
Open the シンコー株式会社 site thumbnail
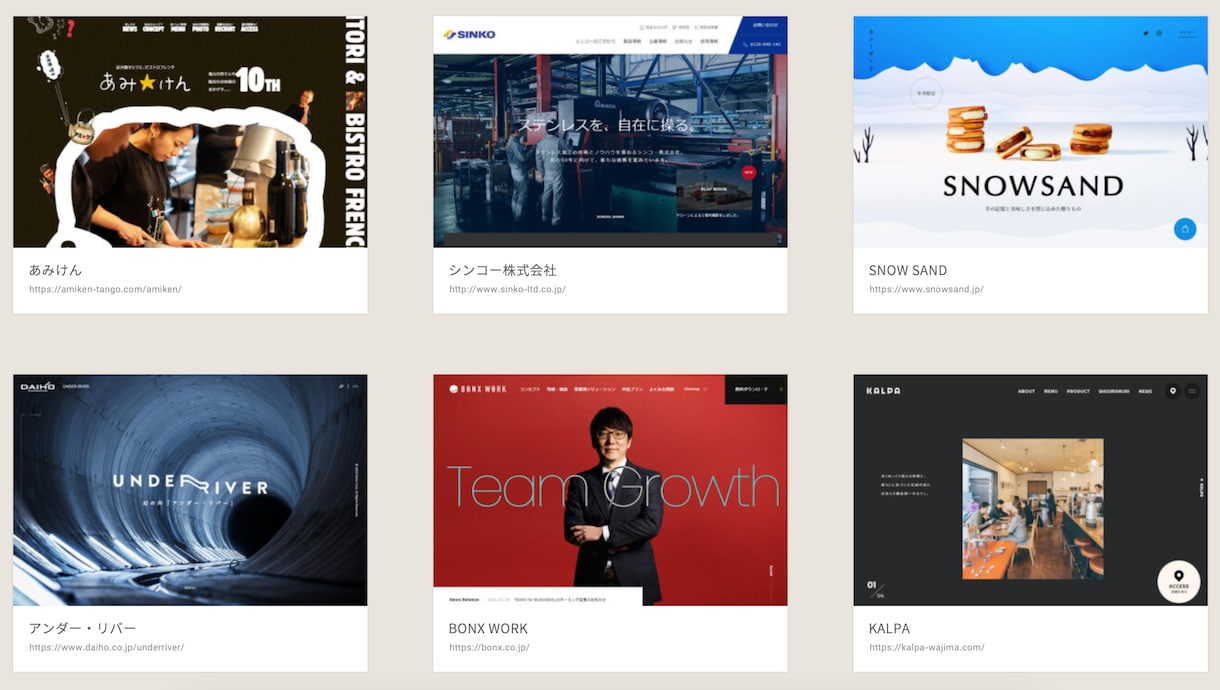610,131
